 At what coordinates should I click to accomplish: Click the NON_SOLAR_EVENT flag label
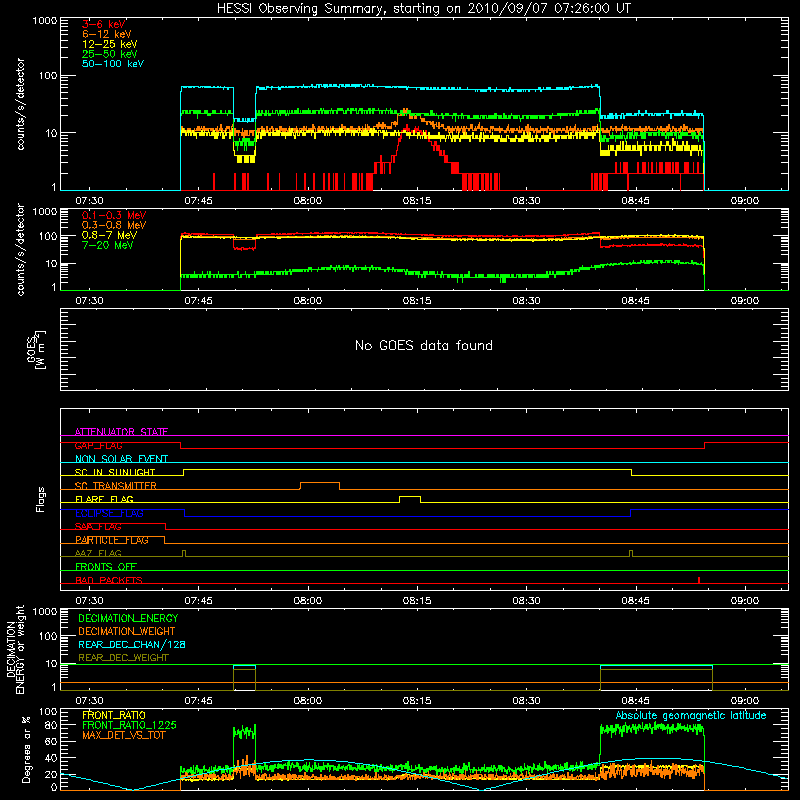pos(121,459)
